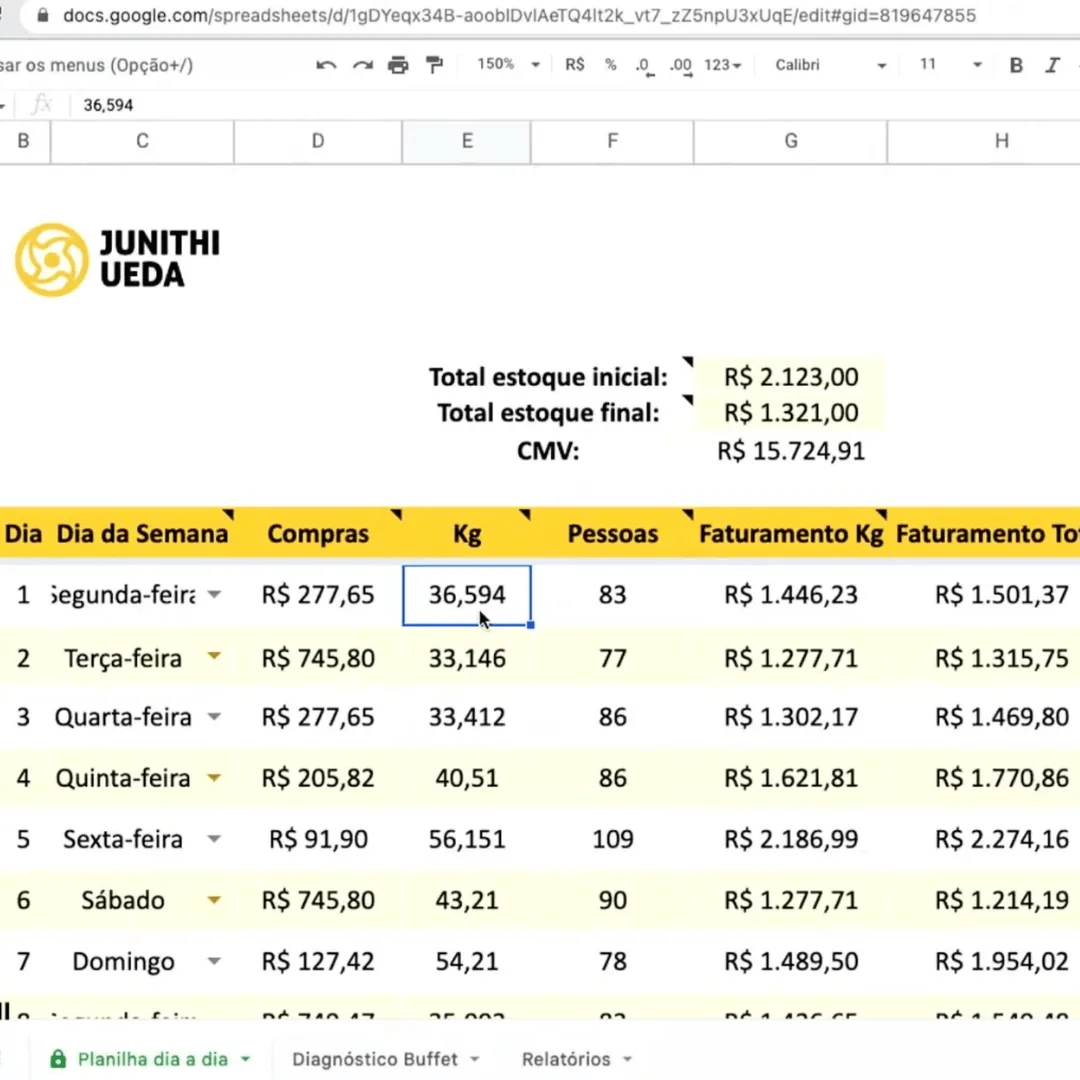Select Kg cell 36,594
The width and height of the screenshot is (1080, 1080).
[466, 595]
